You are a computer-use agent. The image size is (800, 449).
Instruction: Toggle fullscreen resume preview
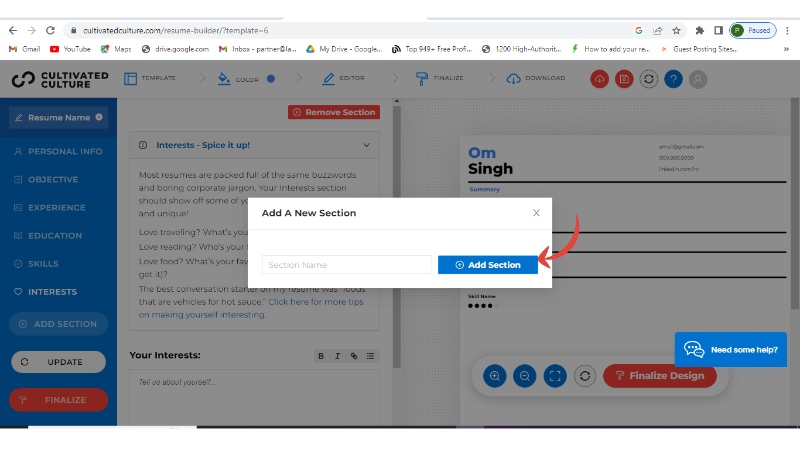click(x=556, y=376)
